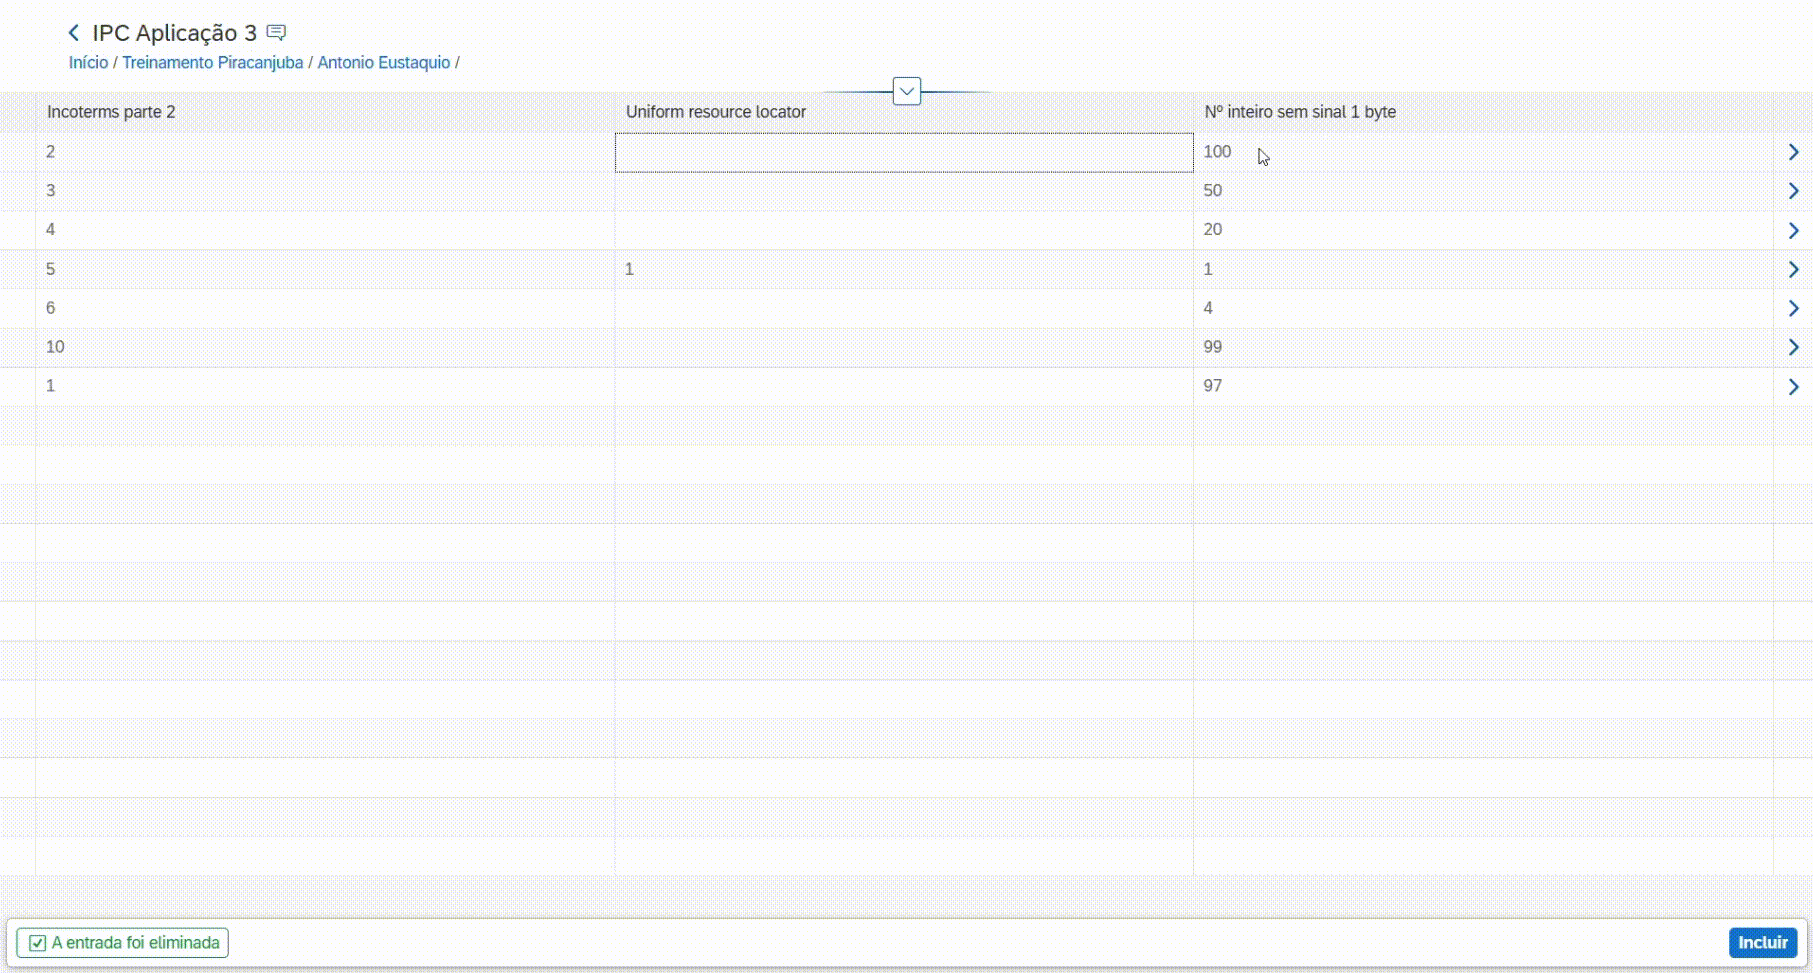This screenshot has width=1813, height=973.
Task: Open details arrow for Incoterms row 6
Action: click(1793, 308)
